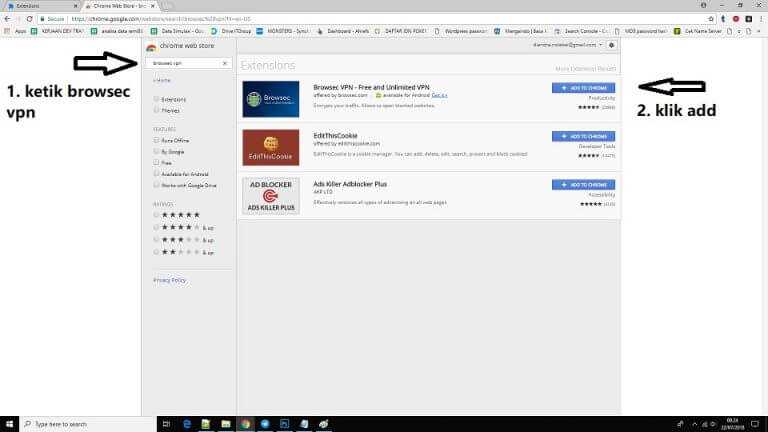
Task: Enable the Runs Offline checkbox
Action: 157,140
